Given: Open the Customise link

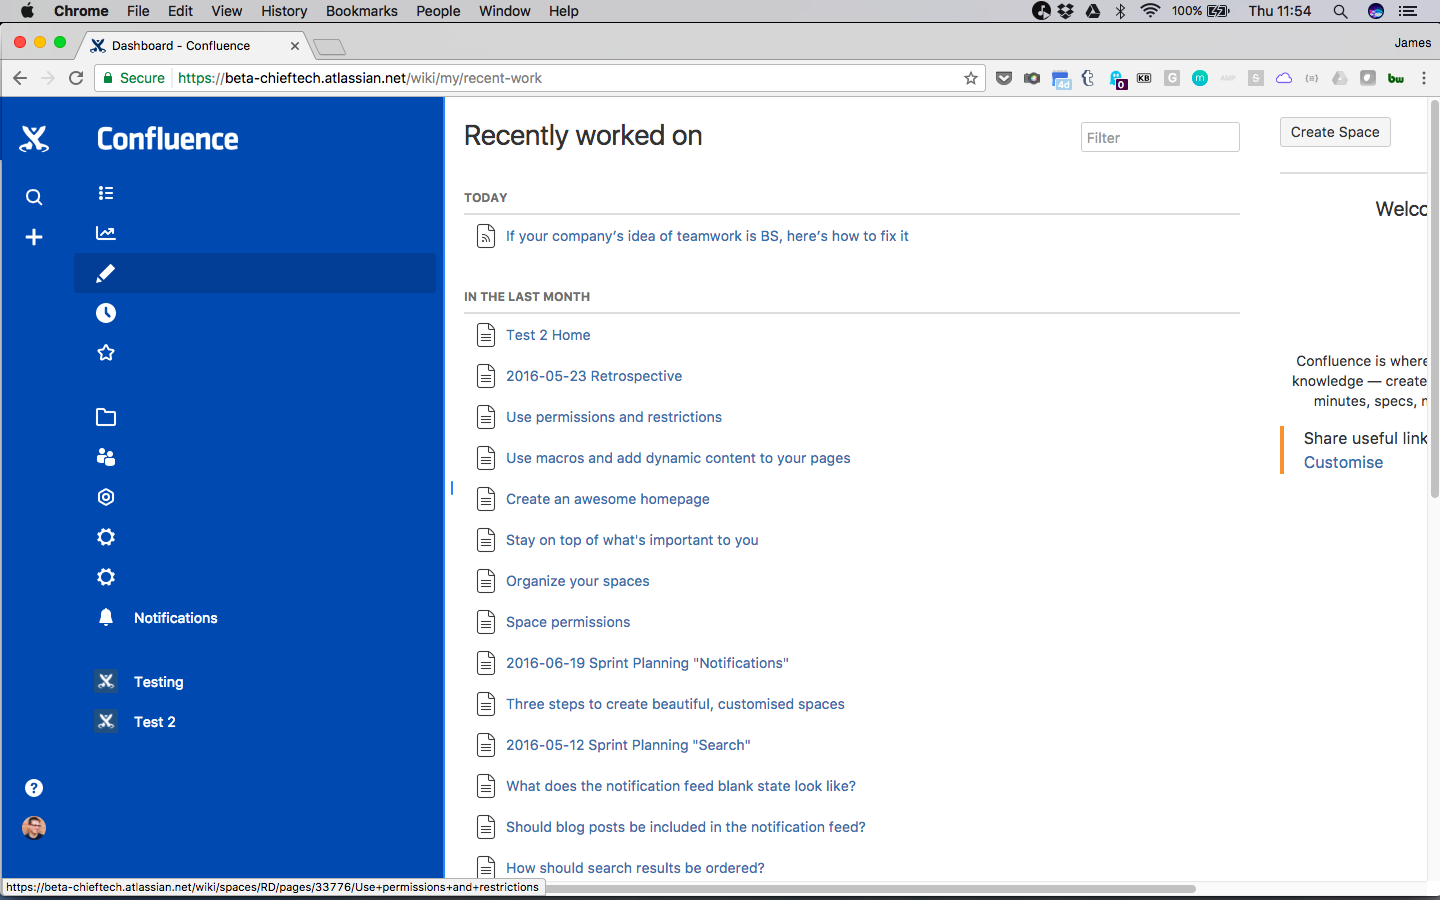Looking at the screenshot, I should 1343,462.
